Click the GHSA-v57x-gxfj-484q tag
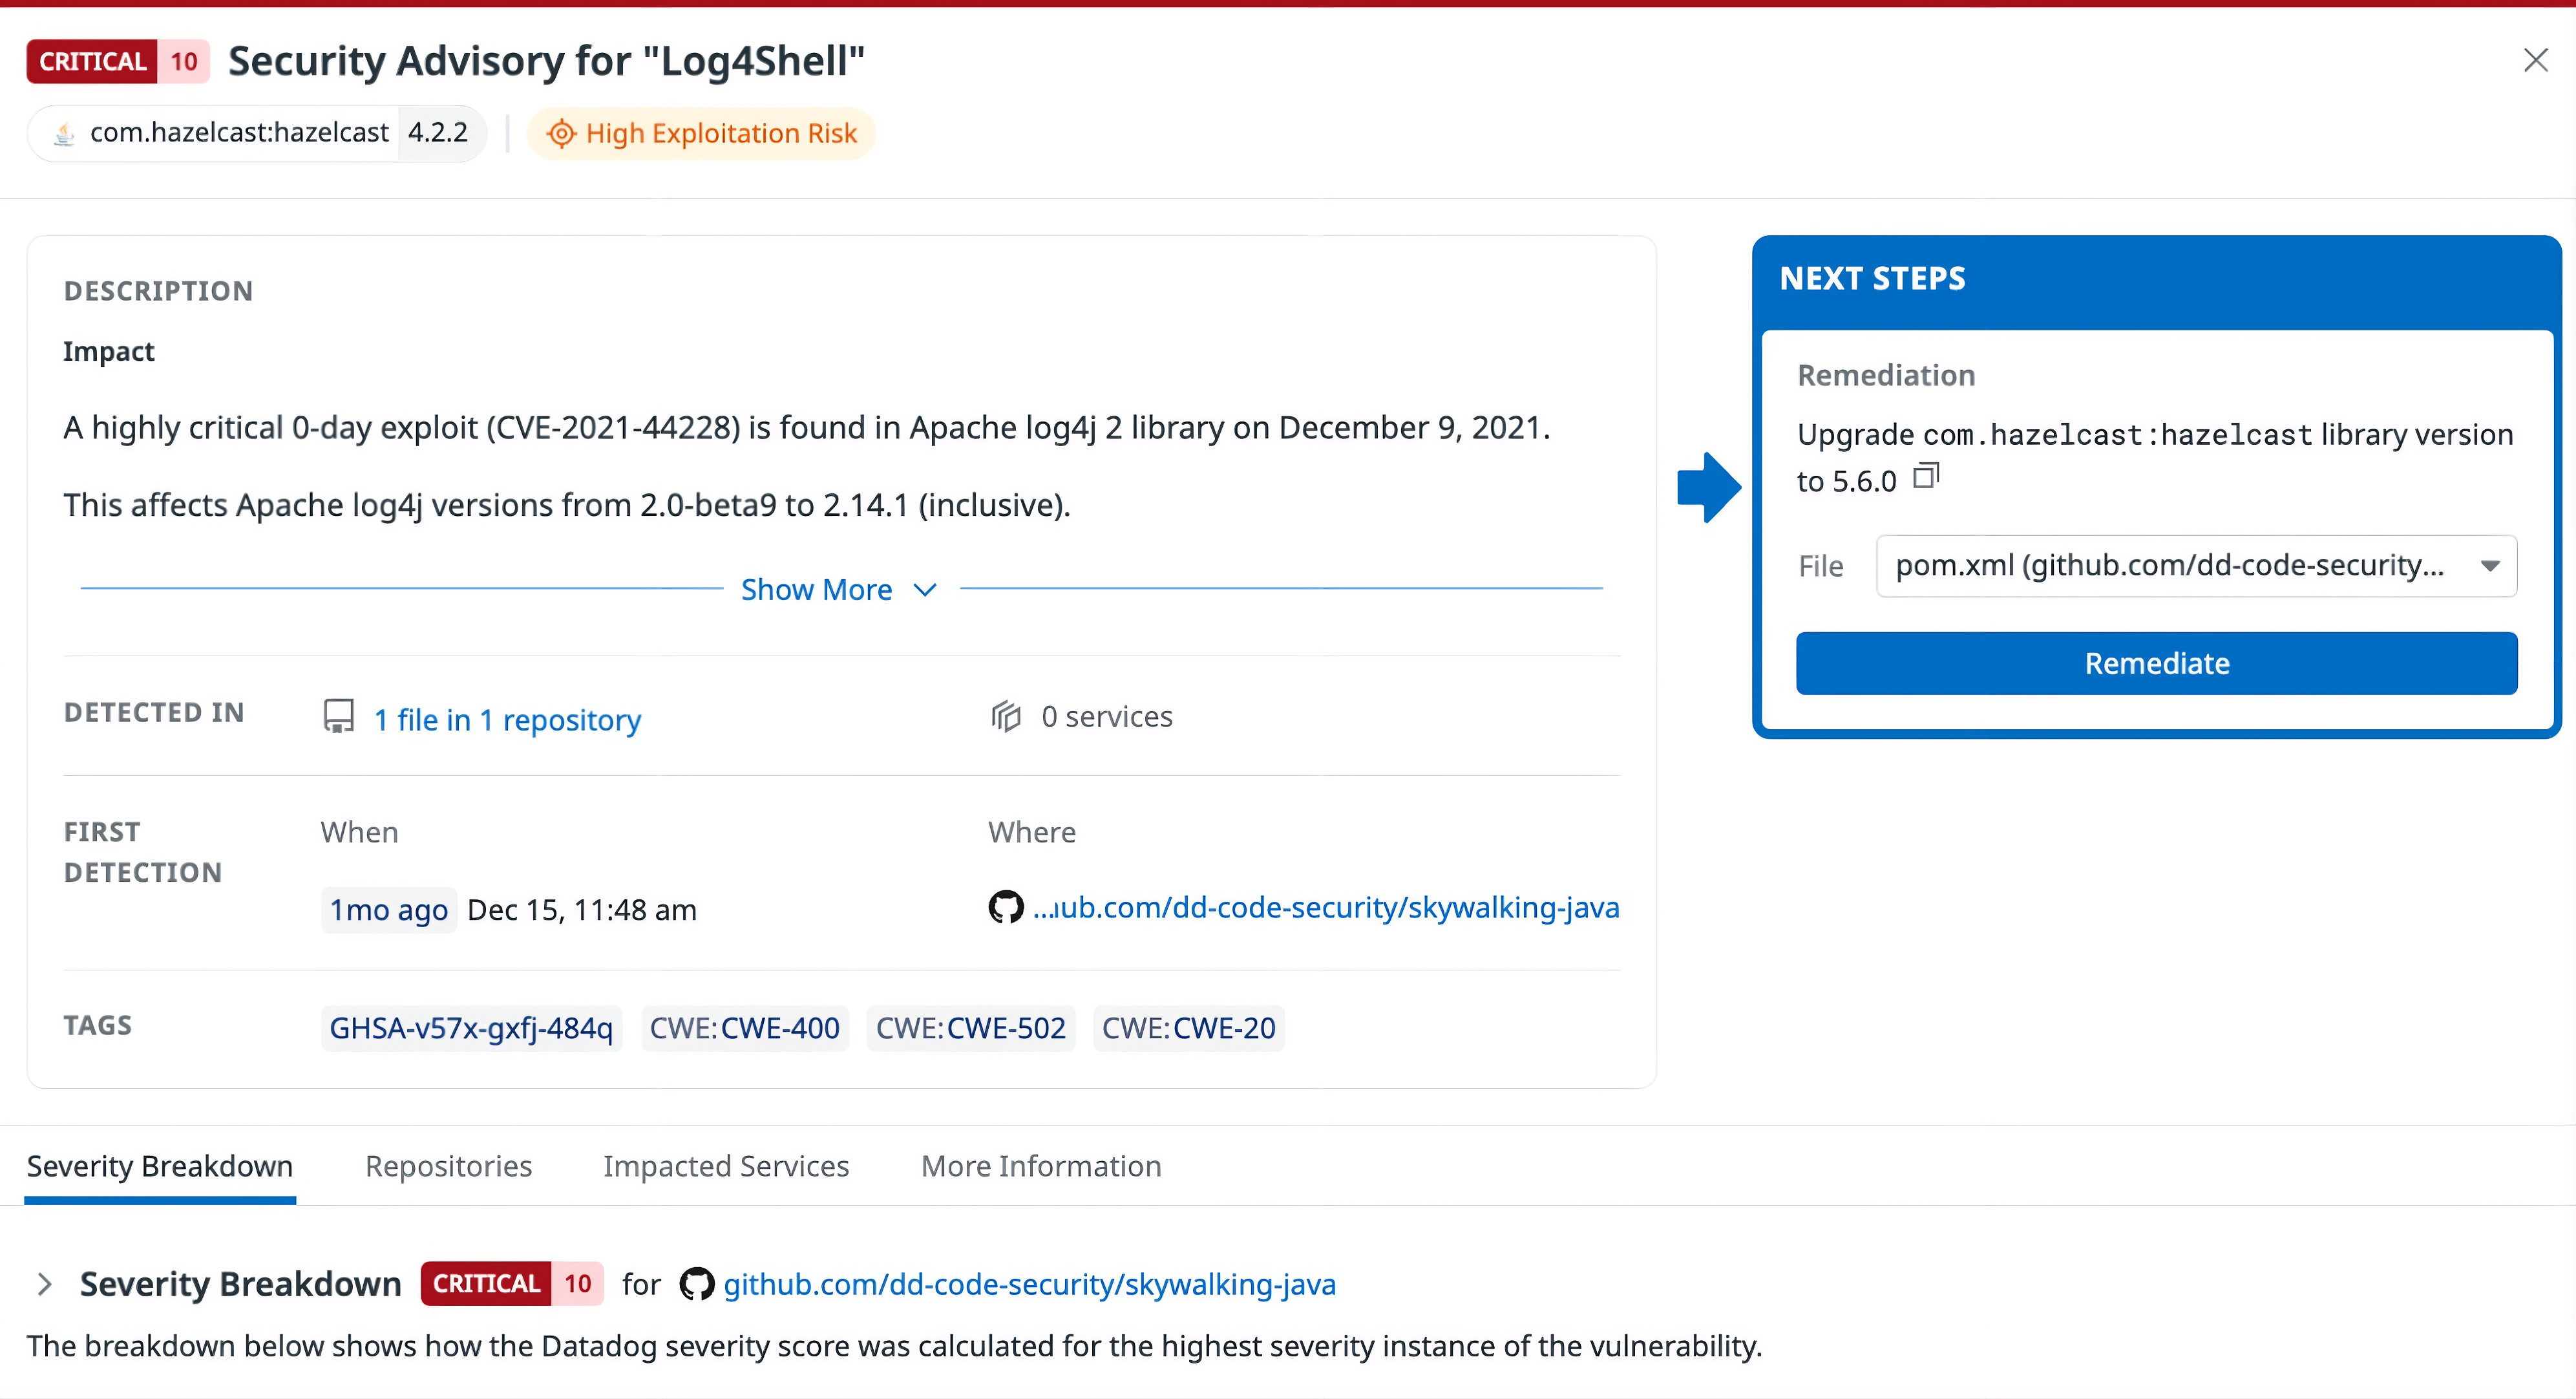The image size is (2576, 1399). pyautogui.click(x=471, y=1027)
